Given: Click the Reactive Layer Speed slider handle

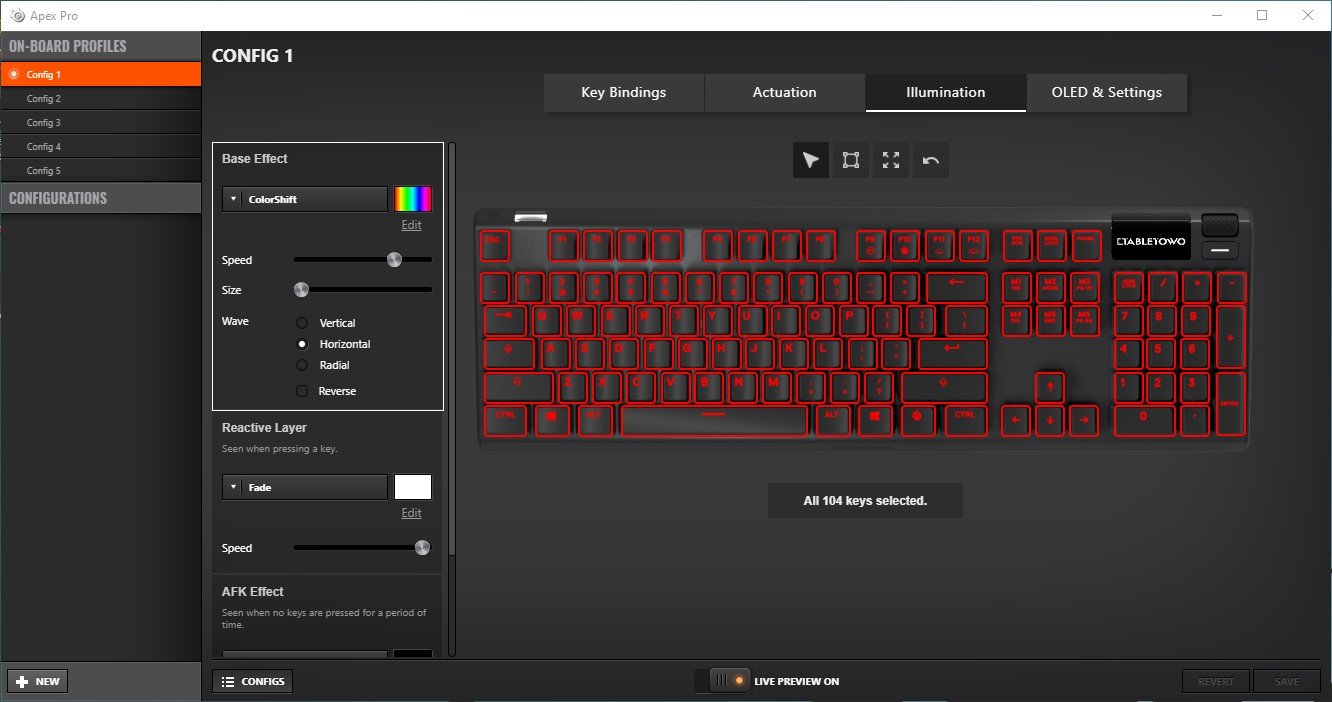Looking at the screenshot, I should tap(422, 548).
